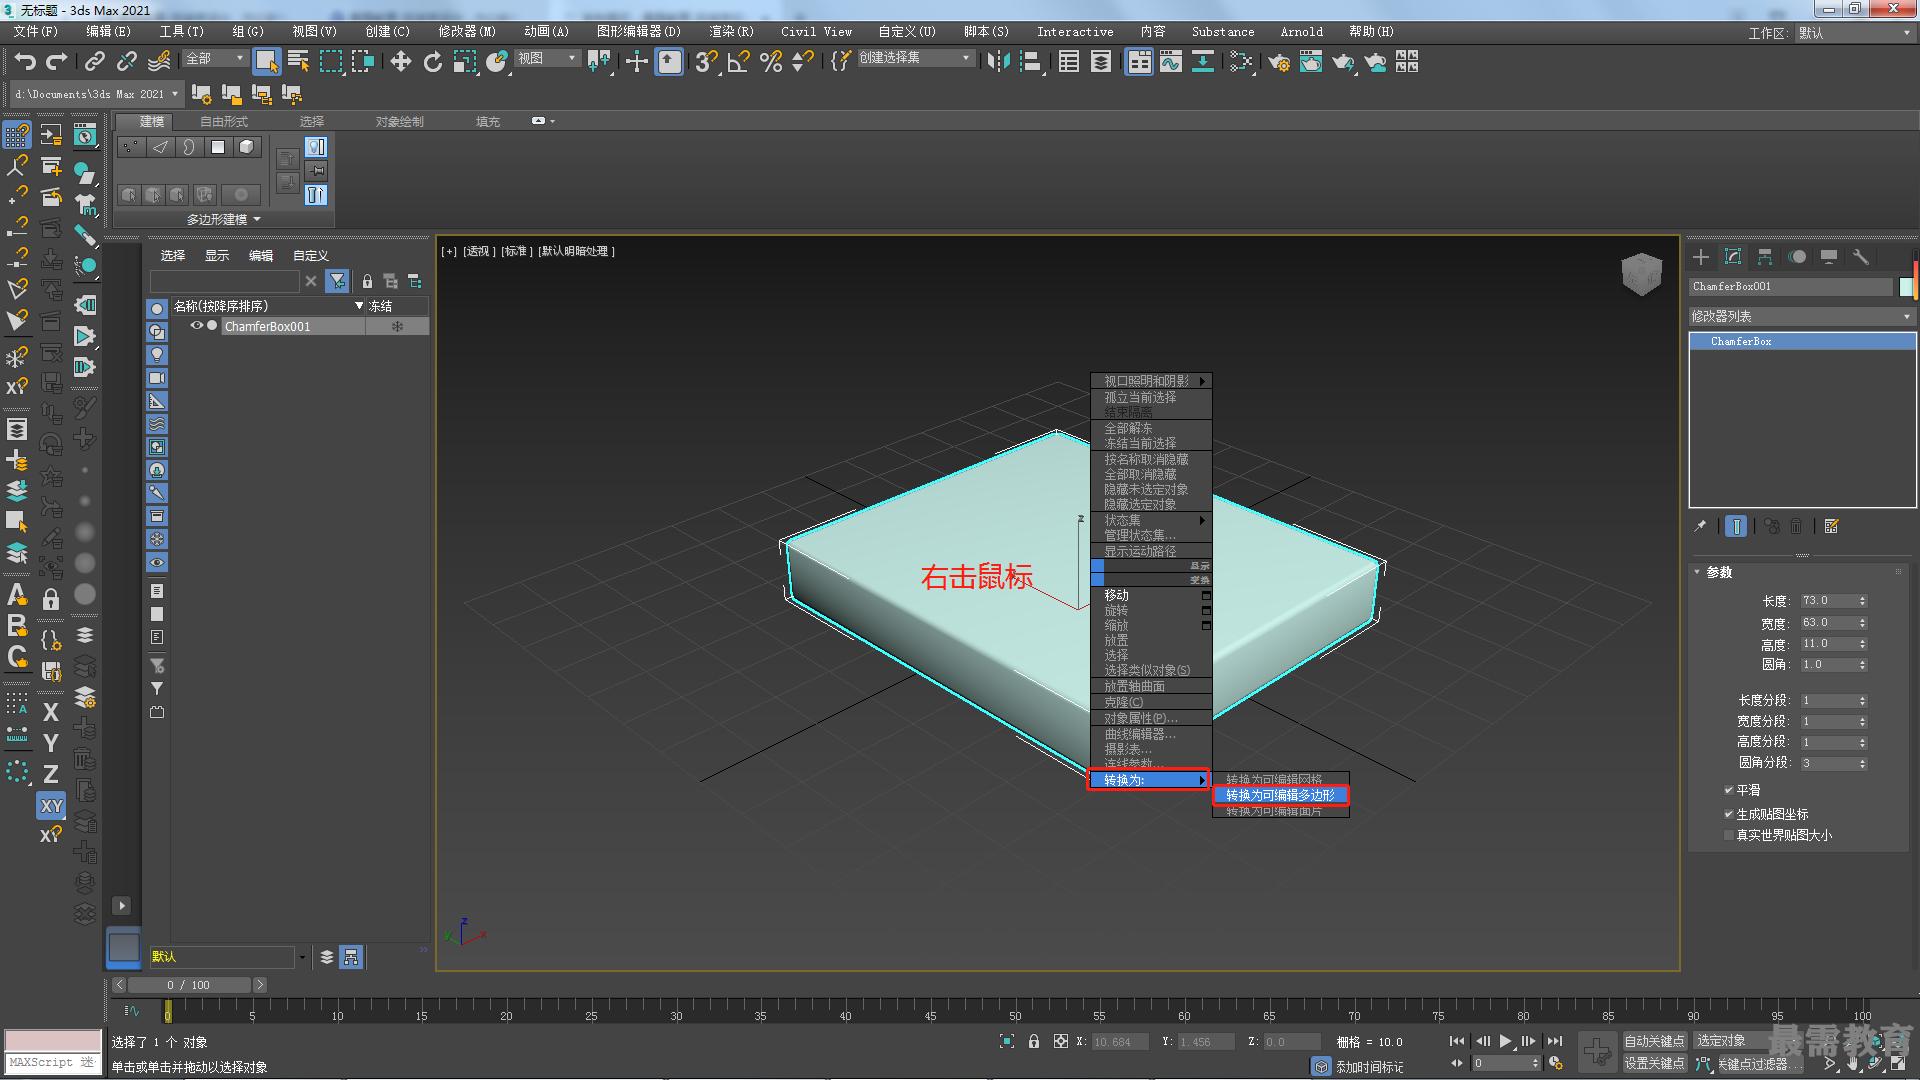The height and width of the screenshot is (1080, 1920).
Task: Toggle the Percent Snap icon
Action: coord(771,62)
